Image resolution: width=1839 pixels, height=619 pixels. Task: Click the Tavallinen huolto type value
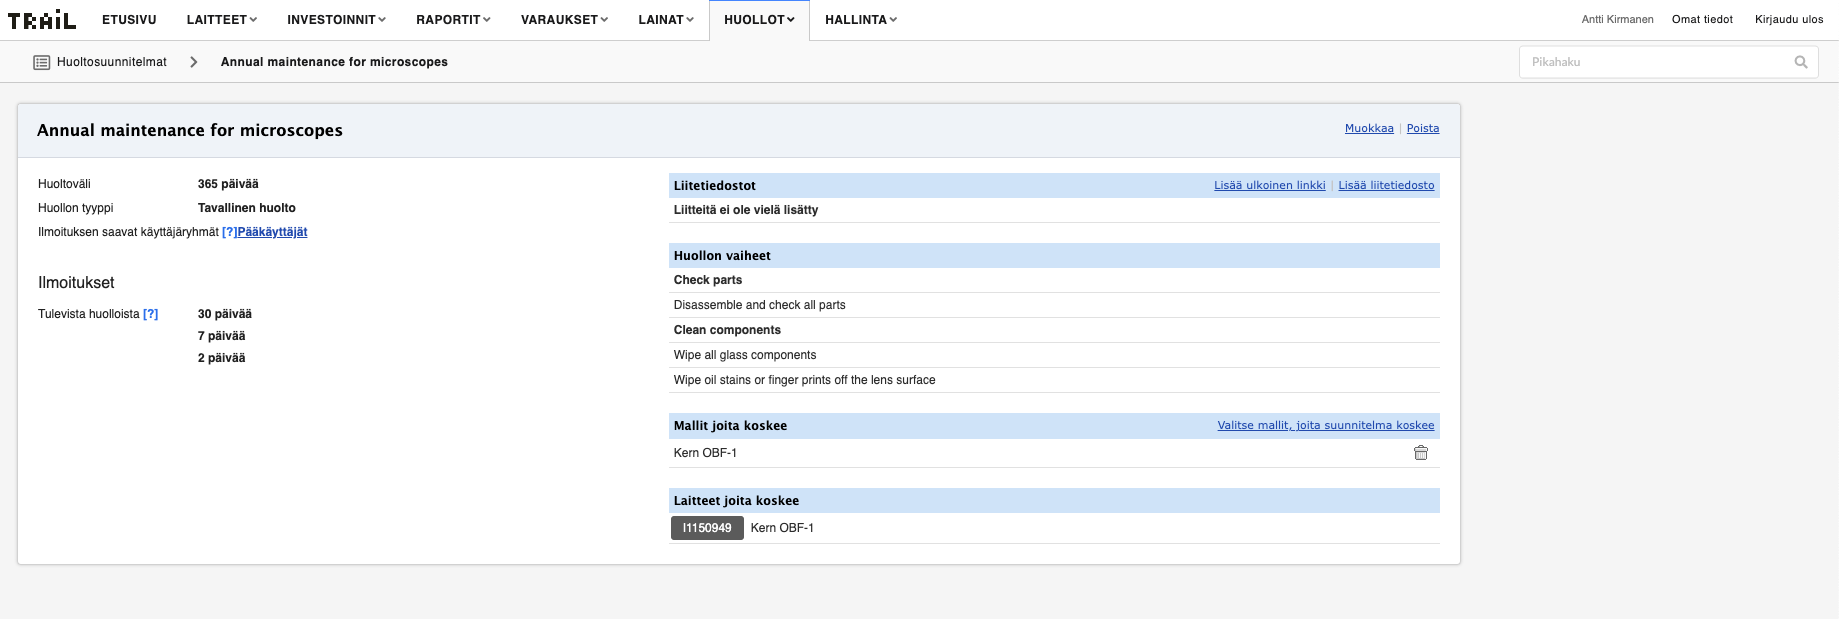247,208
